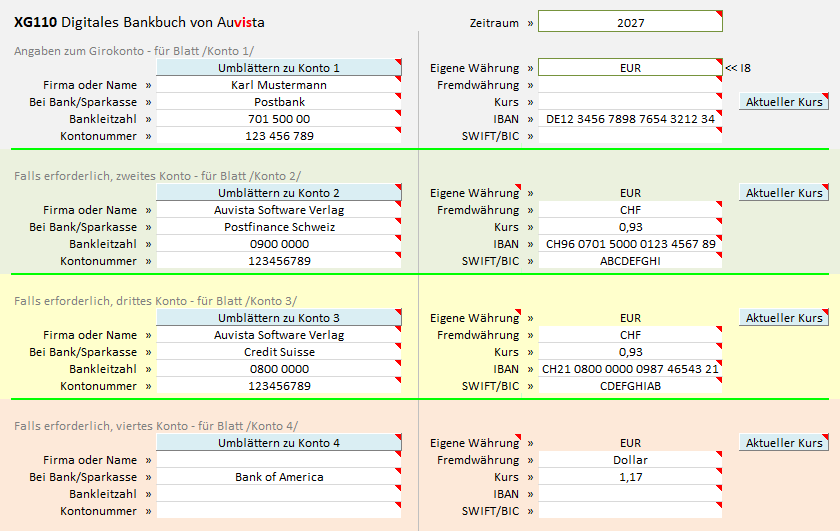Open sheet with 'Umblättern zu Konto 4'
This screenshot has height=531, width=840.
(278, 443)
